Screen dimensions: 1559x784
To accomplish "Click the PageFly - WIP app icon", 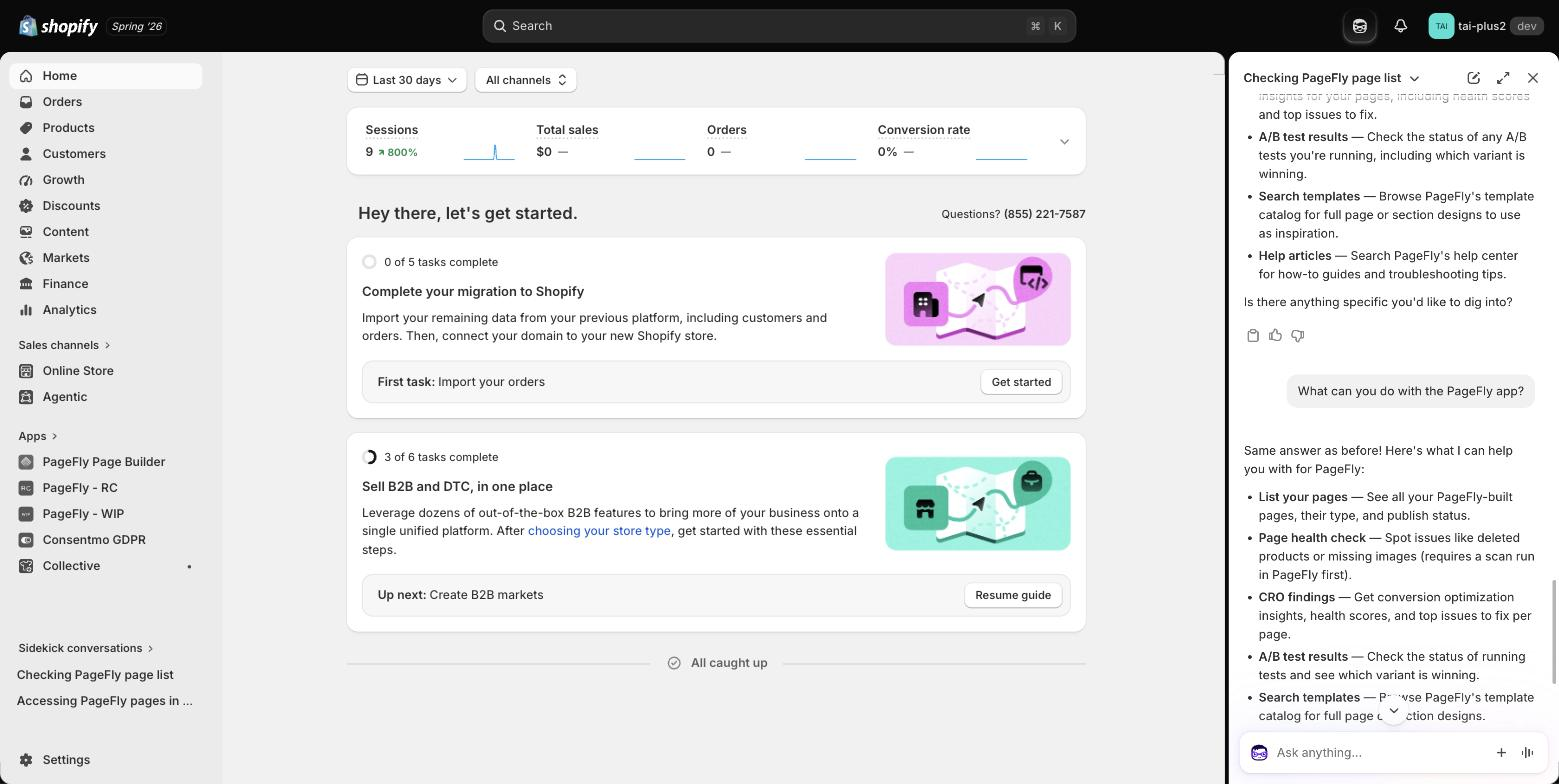I will [x=26, y=514].
